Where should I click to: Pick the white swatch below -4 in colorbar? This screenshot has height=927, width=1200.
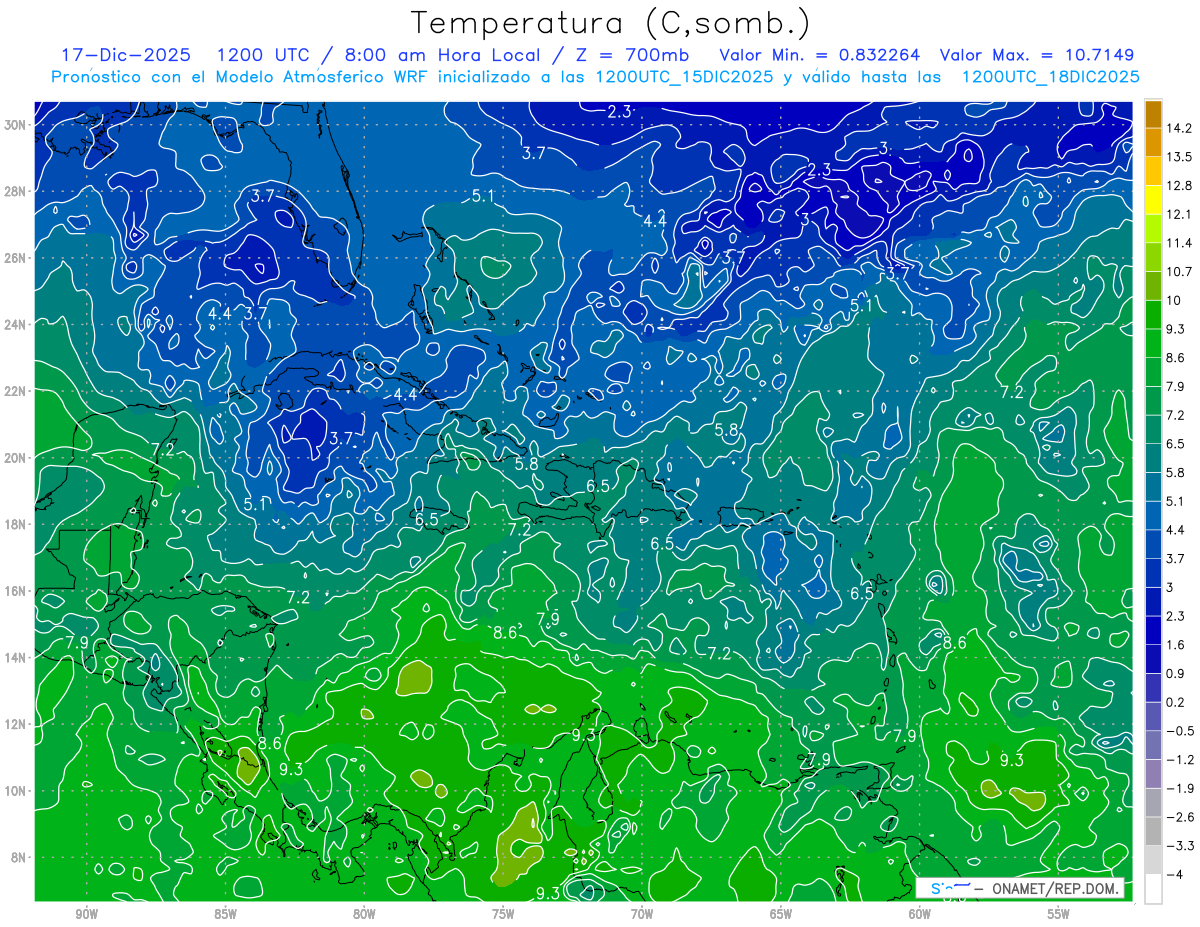pyautogui.click(x=1153, y=889)
